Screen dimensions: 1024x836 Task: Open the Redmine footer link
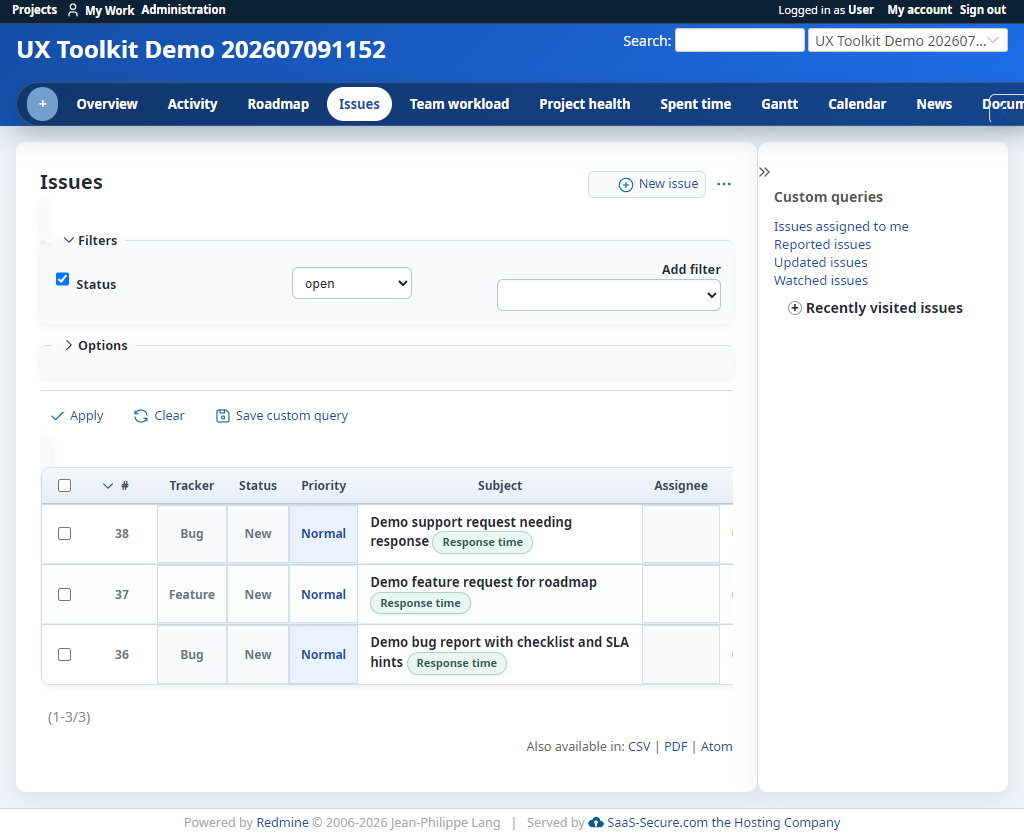282,822
